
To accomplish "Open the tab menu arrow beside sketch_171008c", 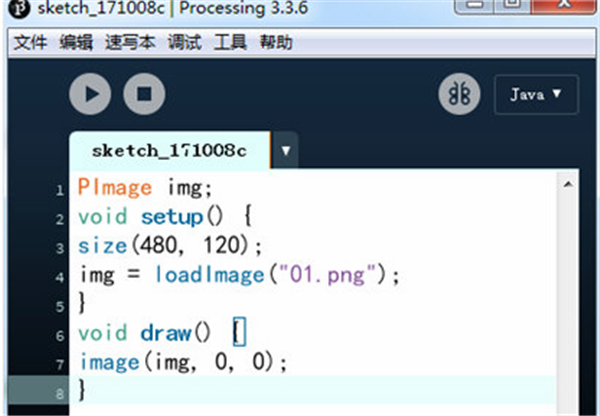I will 285,150.
